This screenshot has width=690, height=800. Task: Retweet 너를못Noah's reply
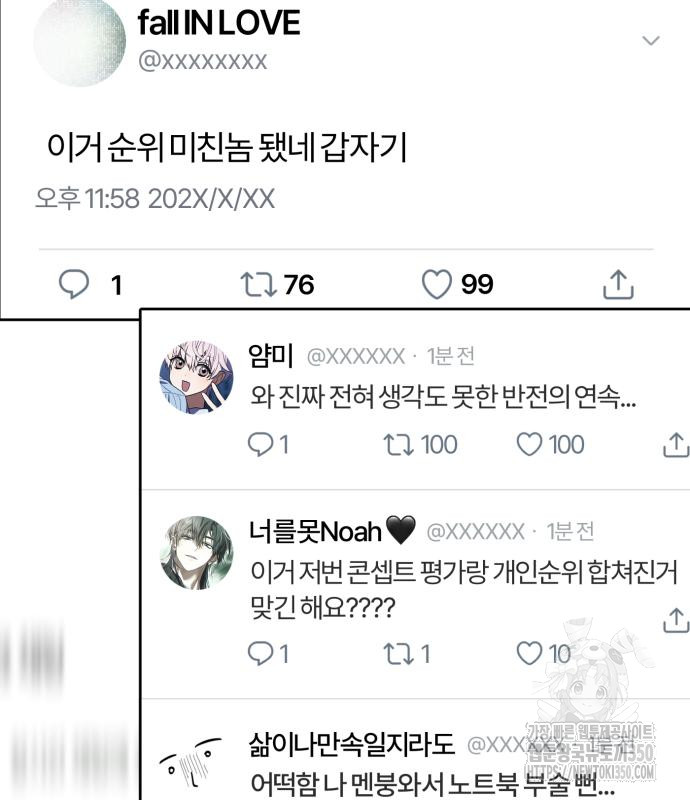tap(398, 654)
